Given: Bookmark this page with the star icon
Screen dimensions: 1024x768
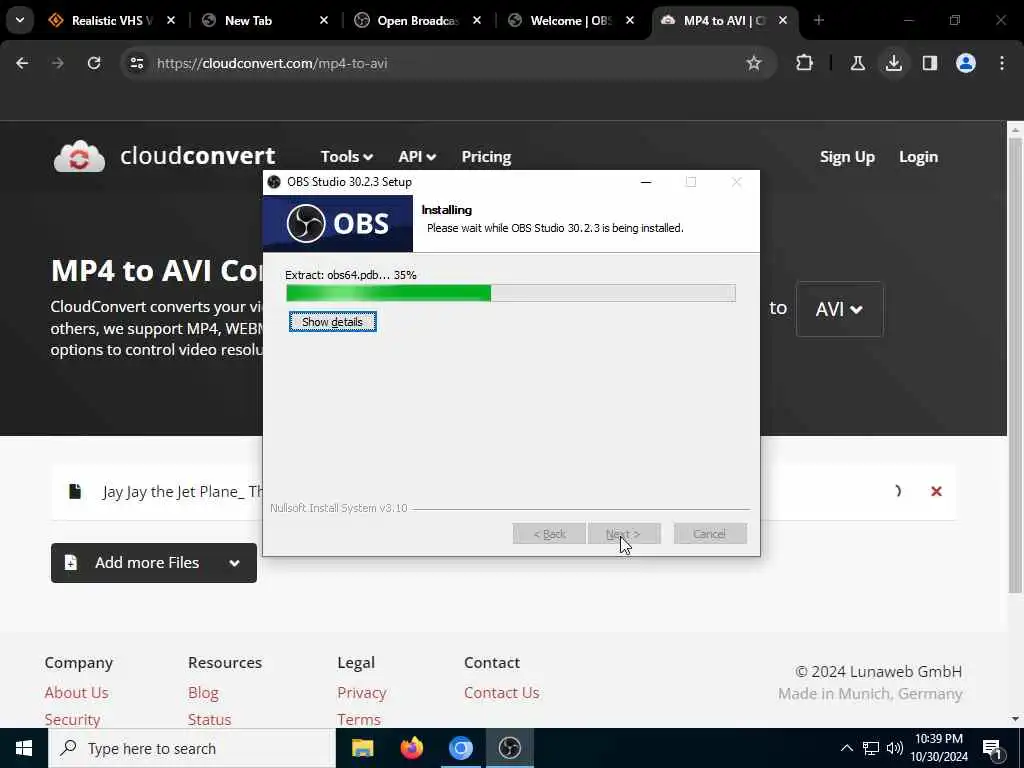Looking at the screenshot, I should (x=754, y=63).
